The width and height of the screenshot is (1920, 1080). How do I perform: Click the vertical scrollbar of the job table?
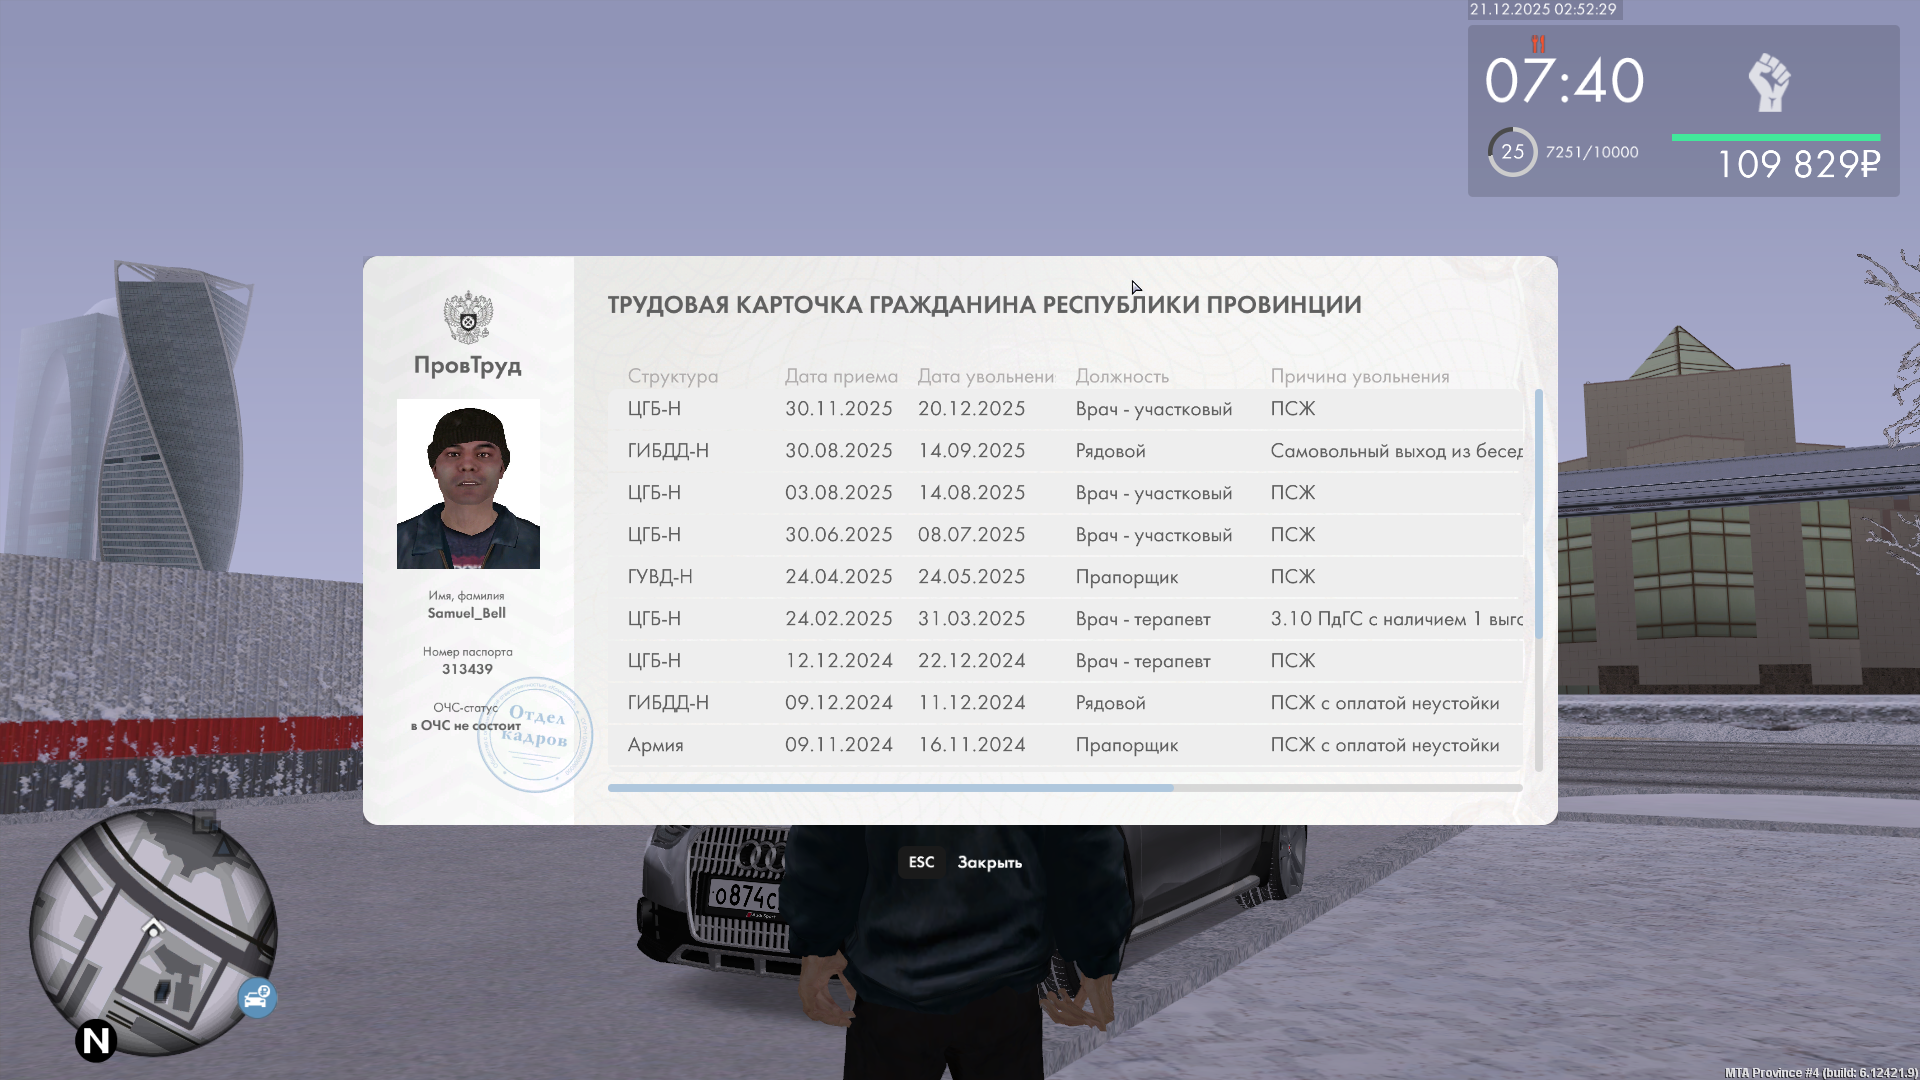1538,514
